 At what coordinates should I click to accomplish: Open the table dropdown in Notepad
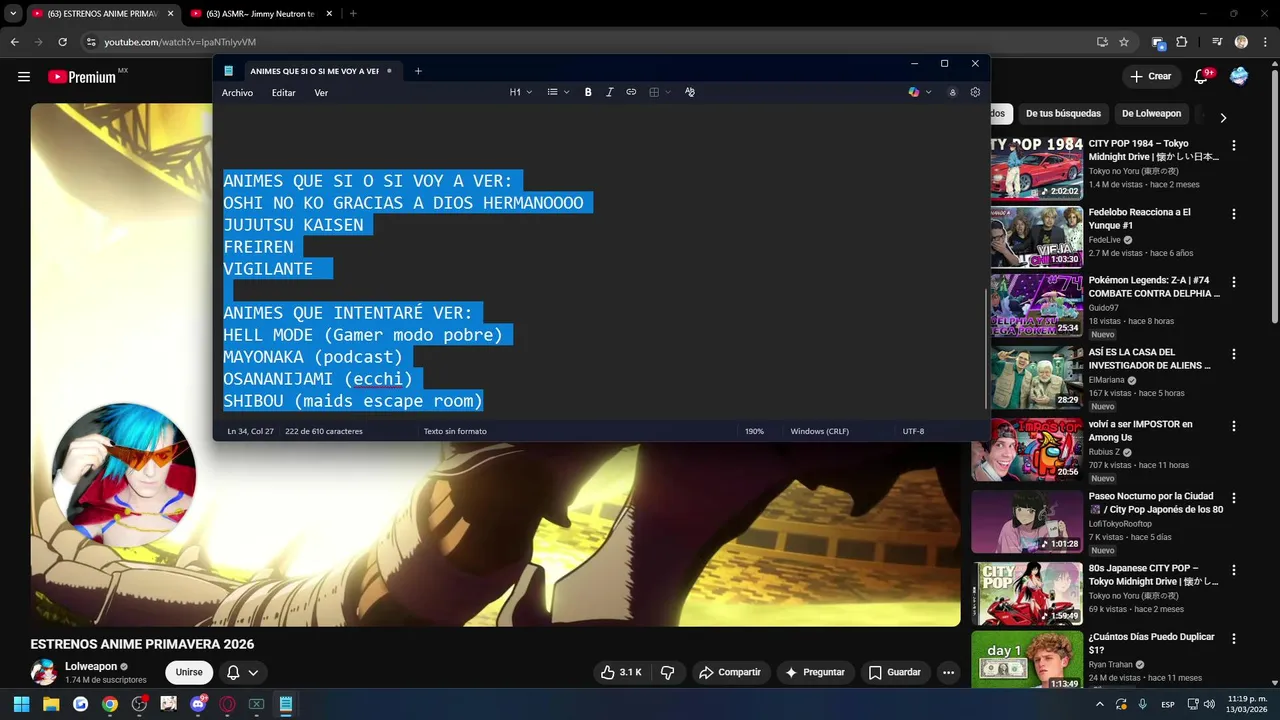pos(660,92)
